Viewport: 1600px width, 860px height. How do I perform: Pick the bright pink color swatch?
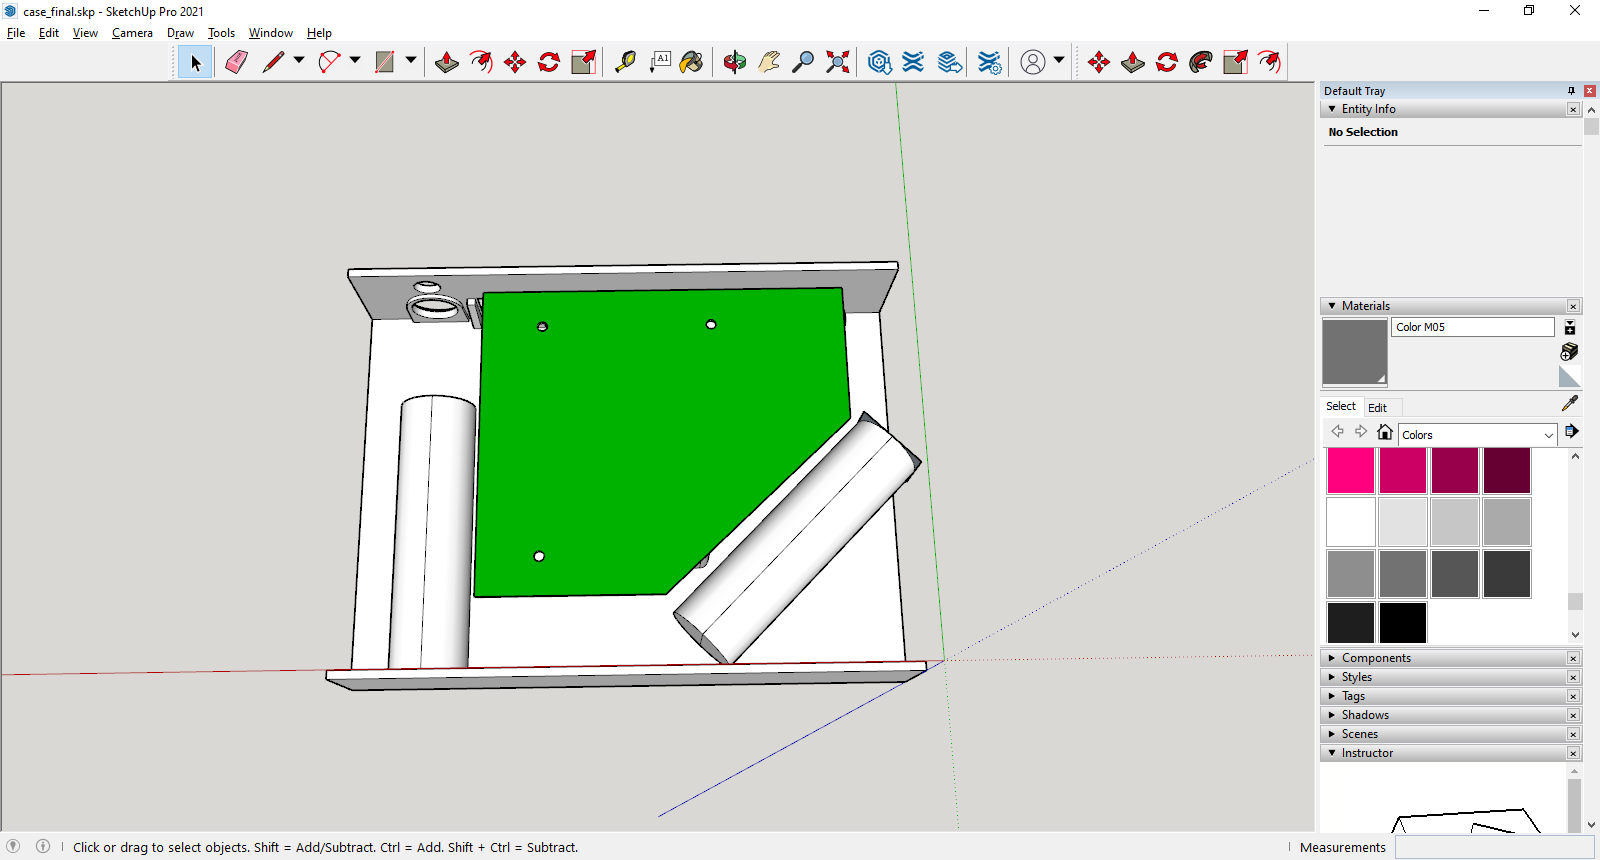coord(1351,470)
